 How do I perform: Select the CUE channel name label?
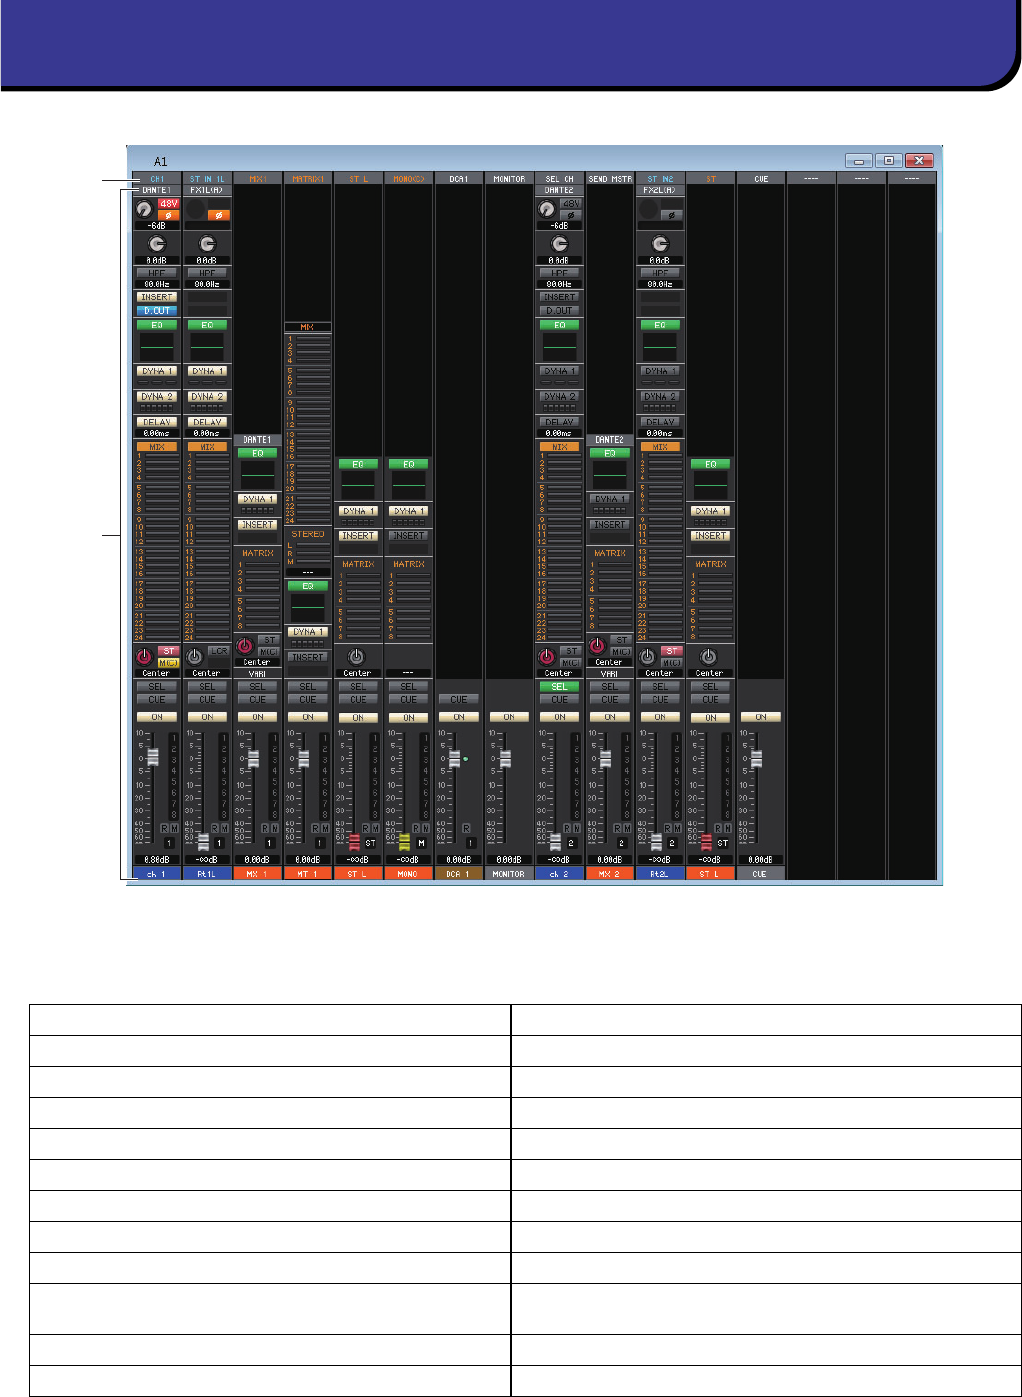coord(760,874)
